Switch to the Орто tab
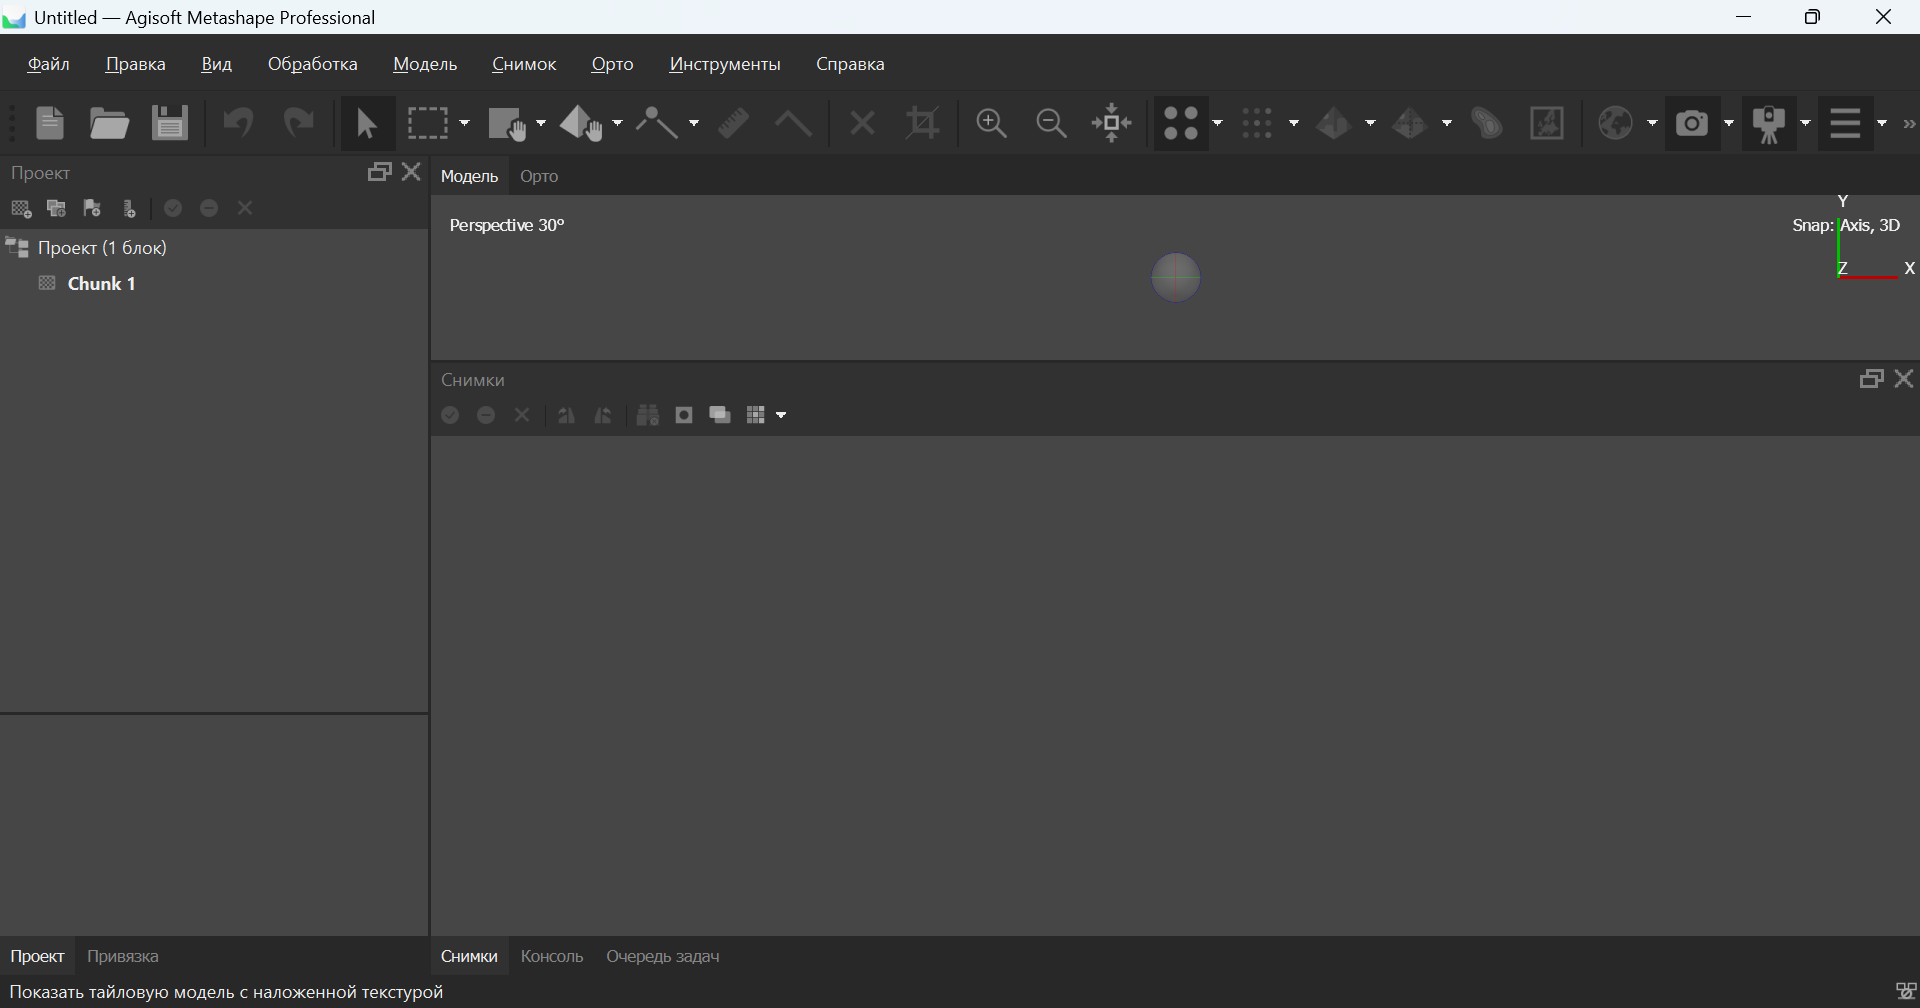The width and height of the screenshot is (1920, 1008). click(x=539, y=176)
